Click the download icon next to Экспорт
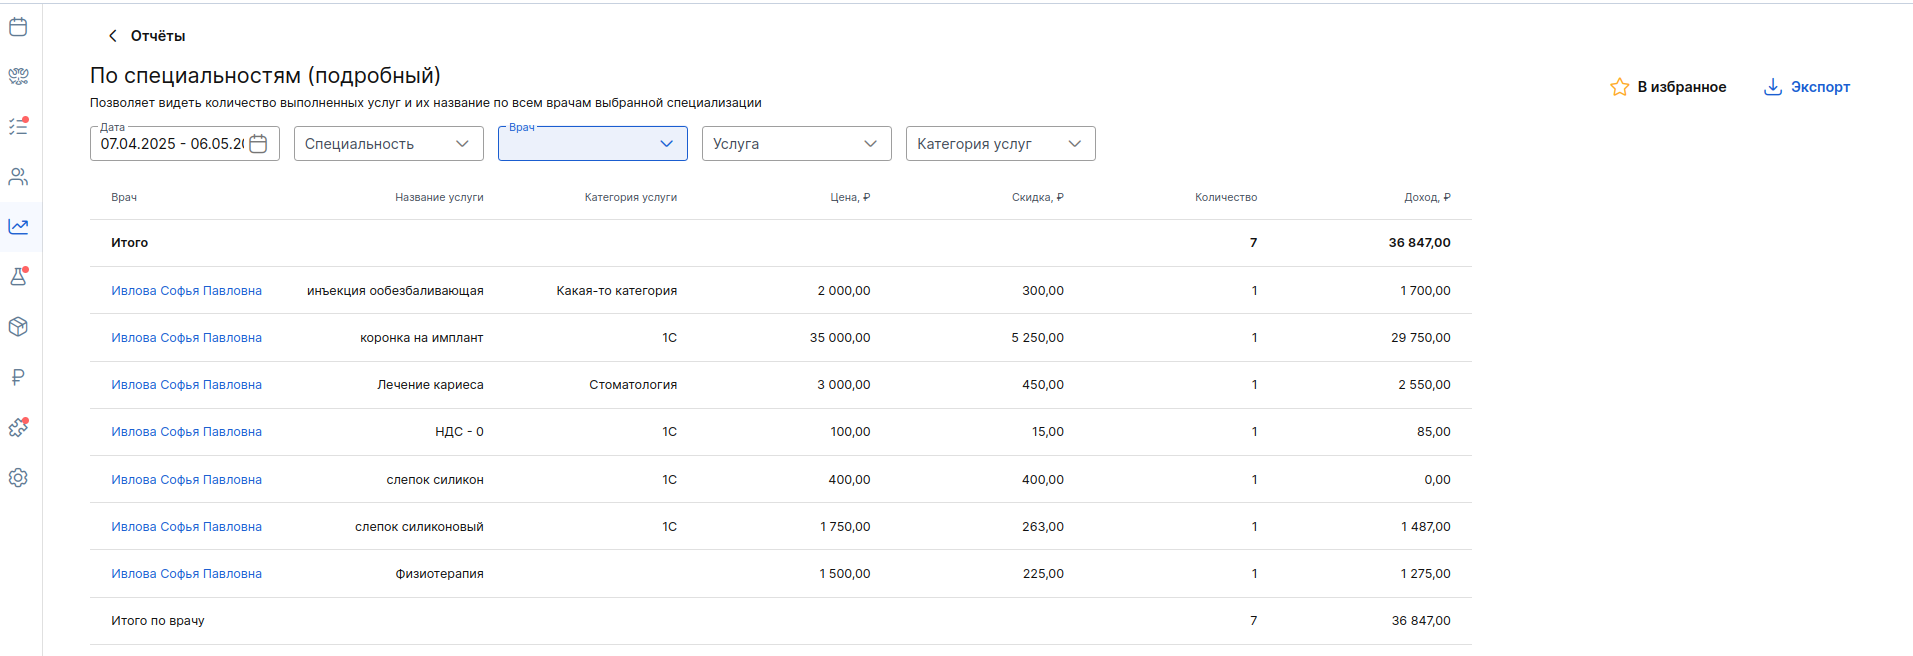 pyautogui.click(x=1772, y=87)
